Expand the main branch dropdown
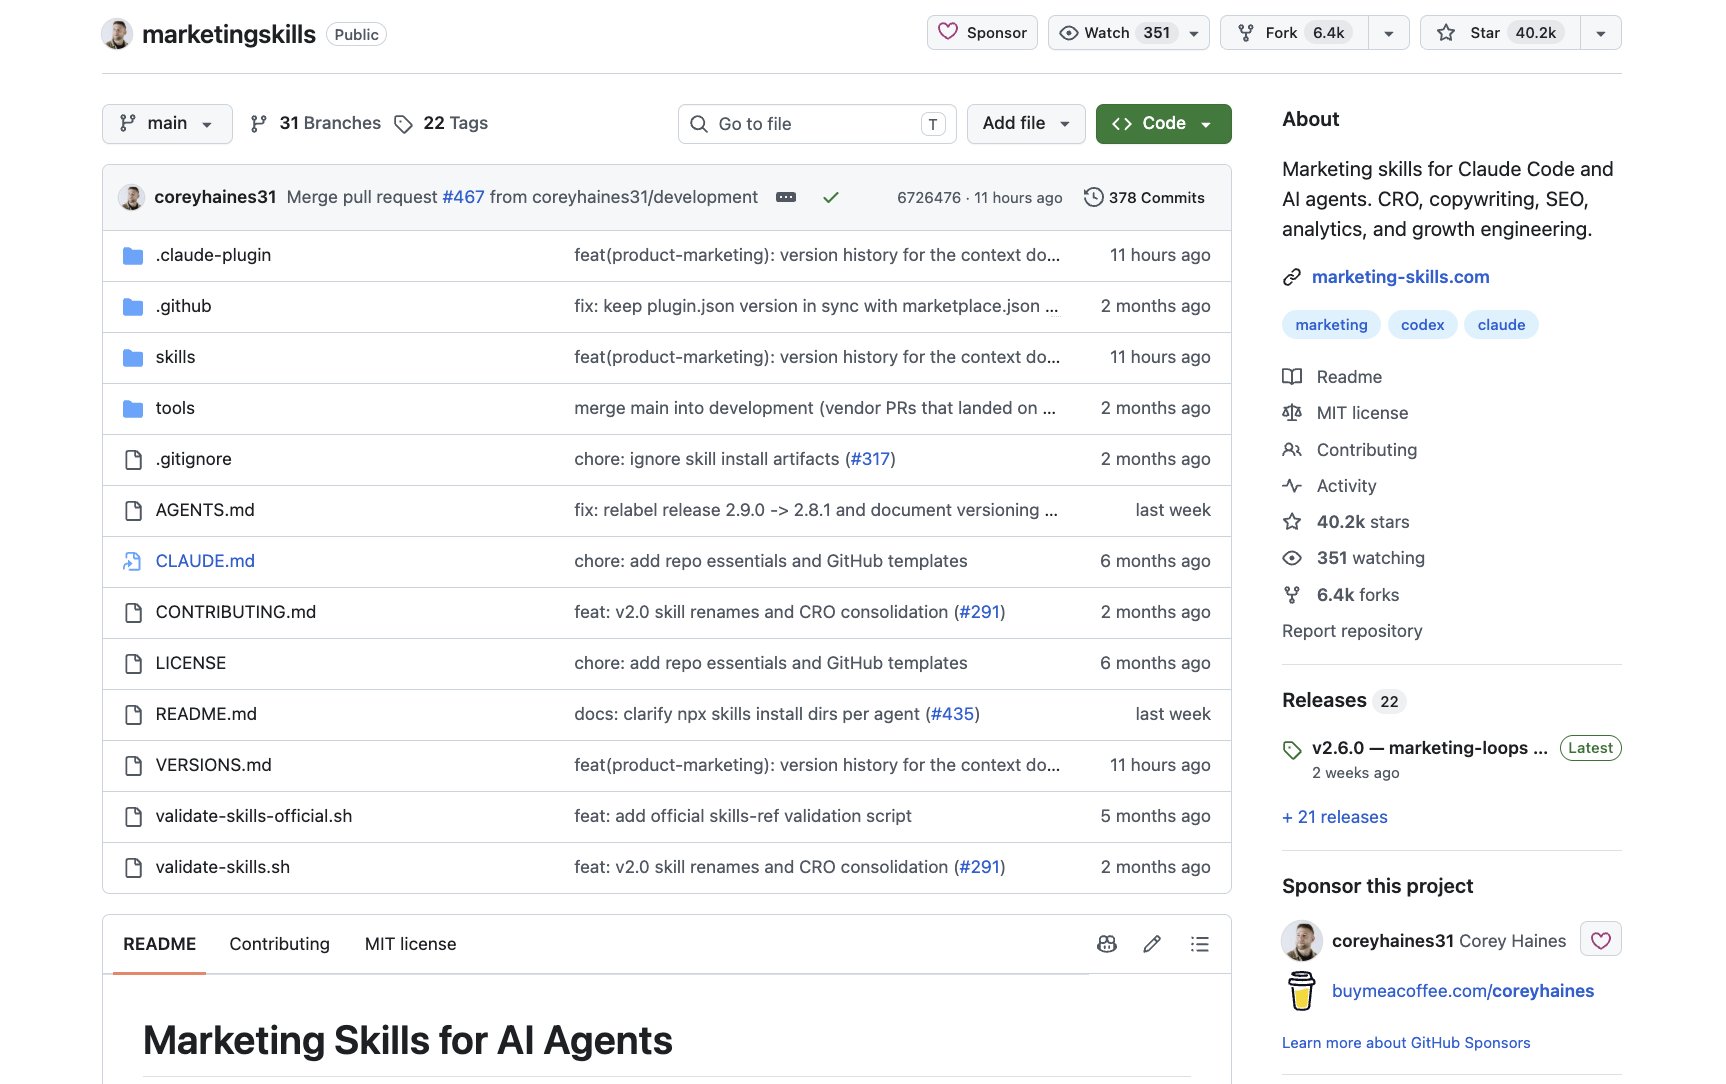This screenshot has height=1084, width=1726. click(167, 124)
